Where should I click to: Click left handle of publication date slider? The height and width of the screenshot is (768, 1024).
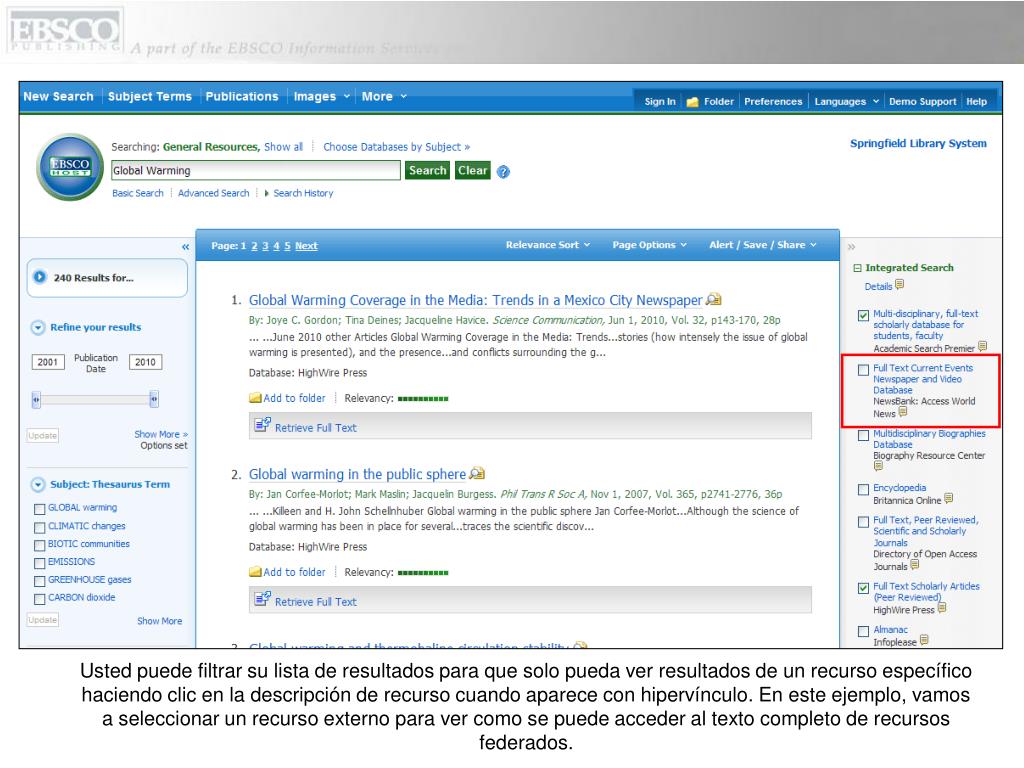tap(36, 399)
